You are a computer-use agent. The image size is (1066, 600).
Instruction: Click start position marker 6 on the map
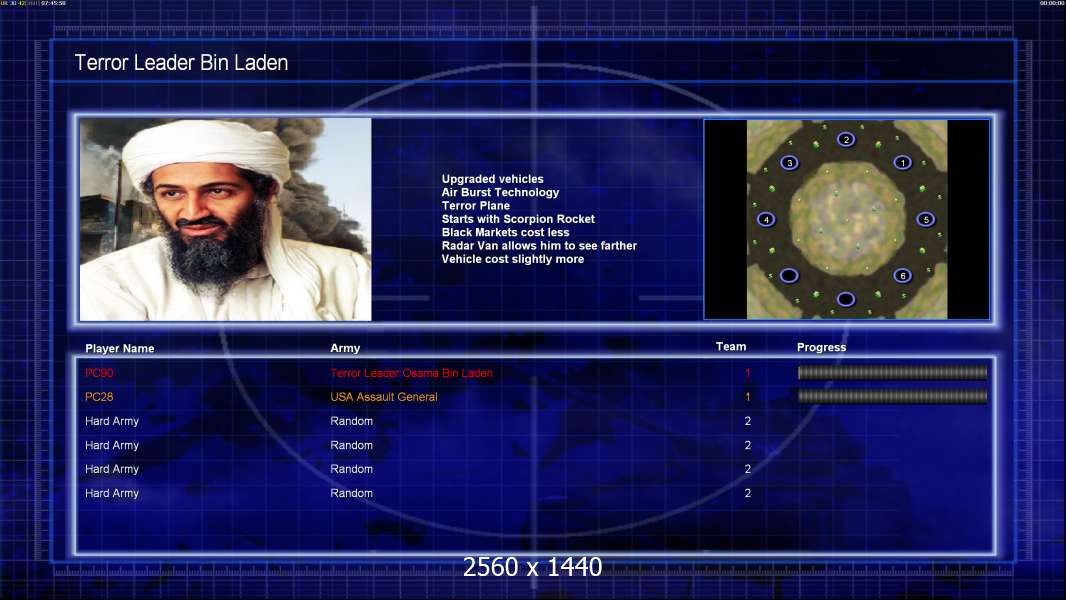902,275
